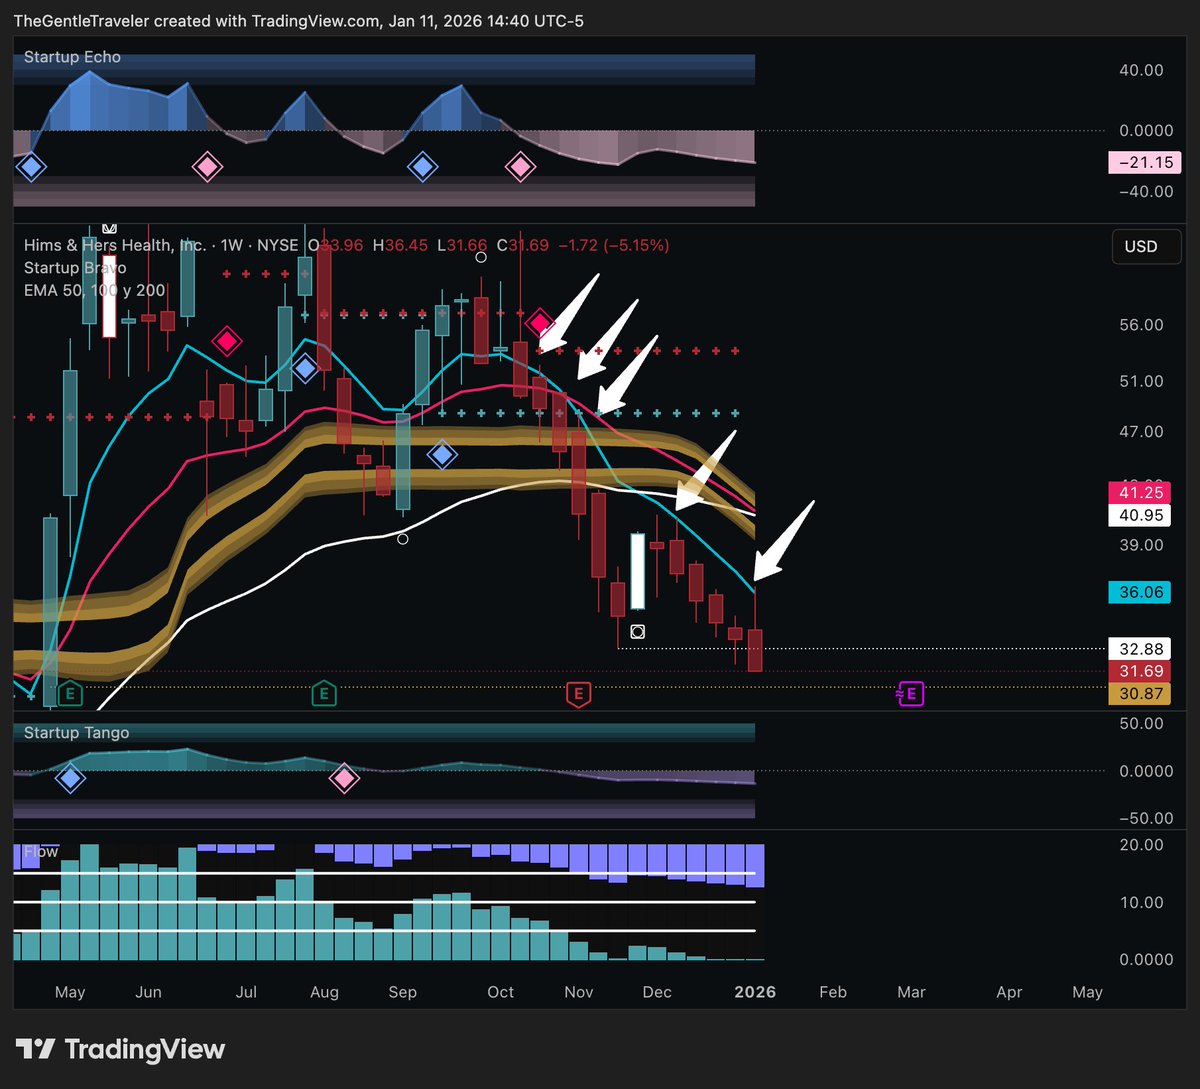Click the Aug label on the time axis
Viewport: 1200px width, 1089px height.
324,992
